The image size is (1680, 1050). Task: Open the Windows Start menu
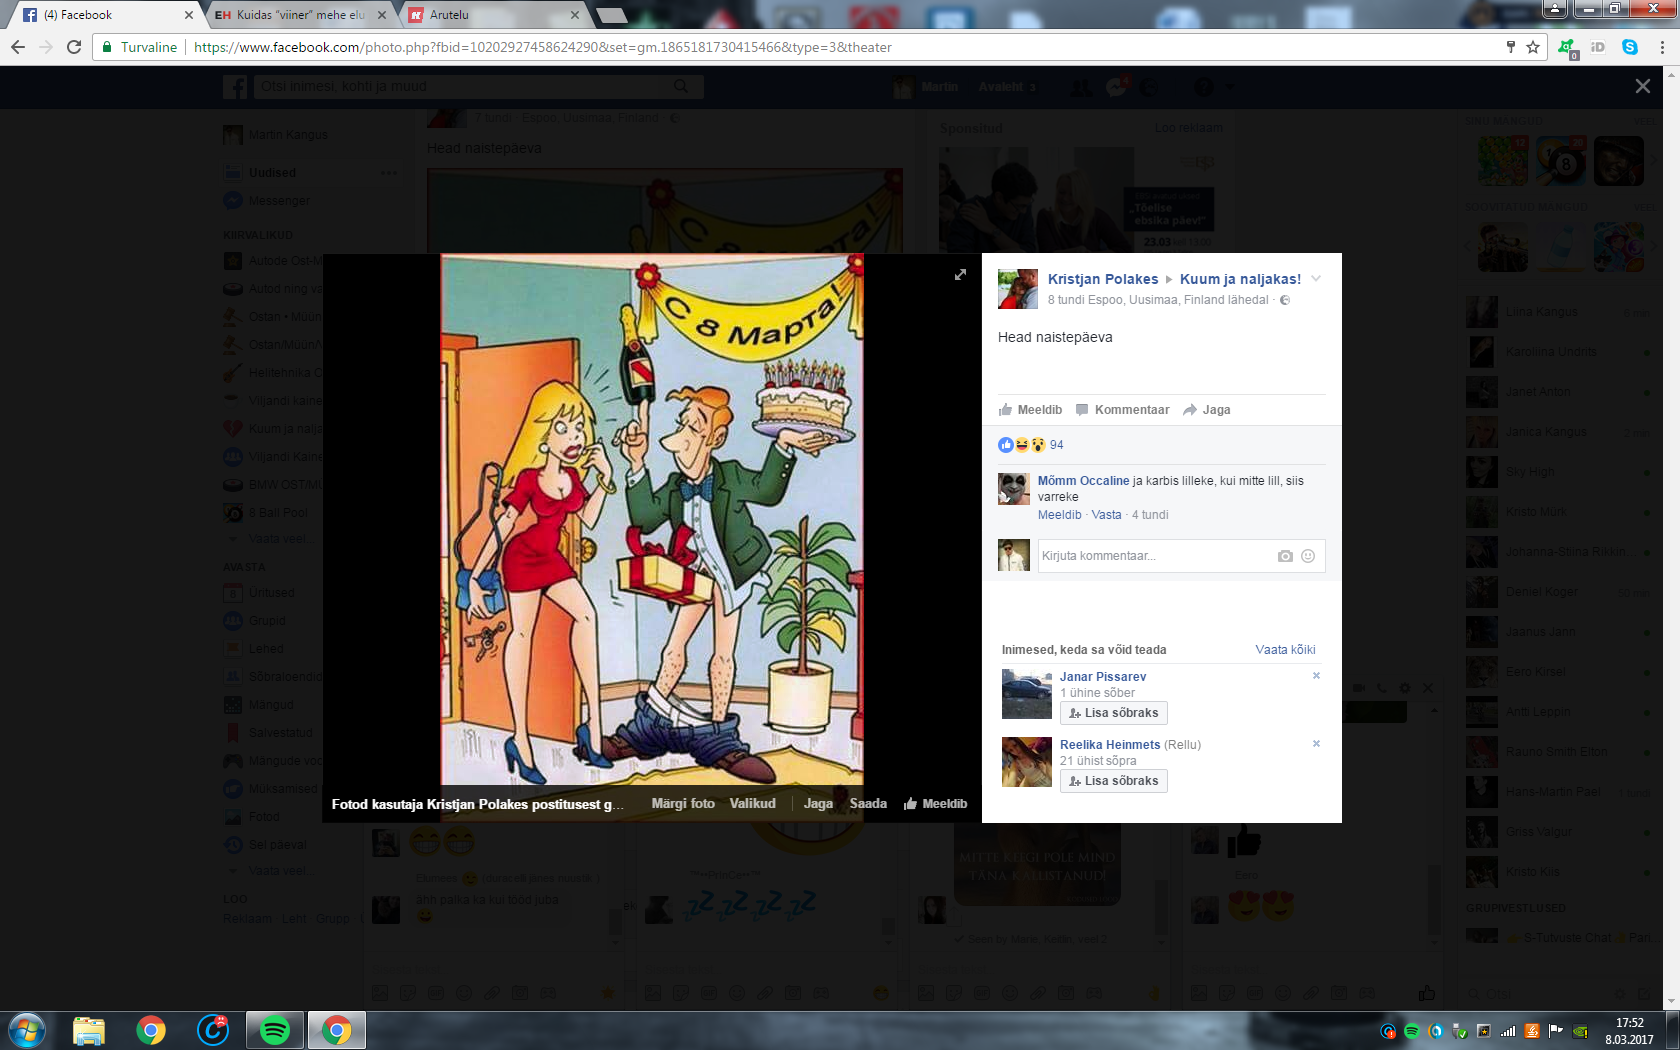[26, 1030]
